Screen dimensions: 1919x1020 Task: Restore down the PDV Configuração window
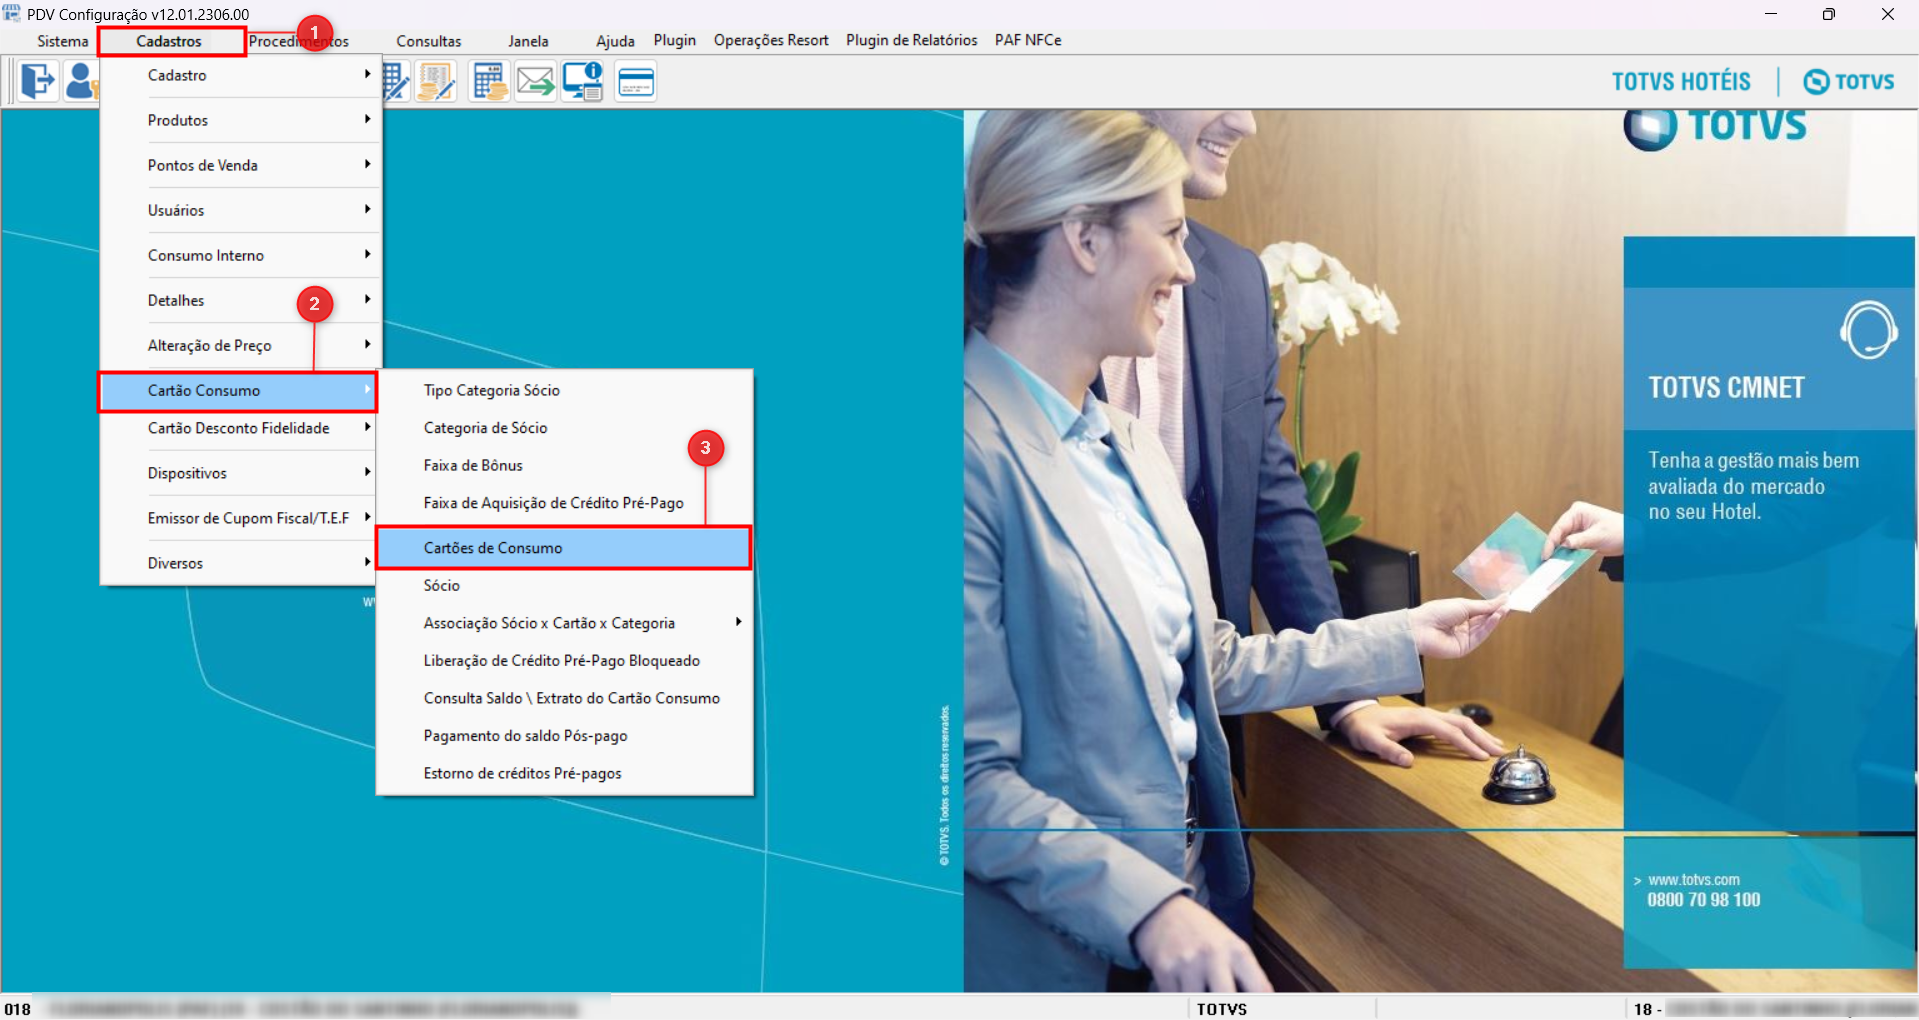point(1829,14)
